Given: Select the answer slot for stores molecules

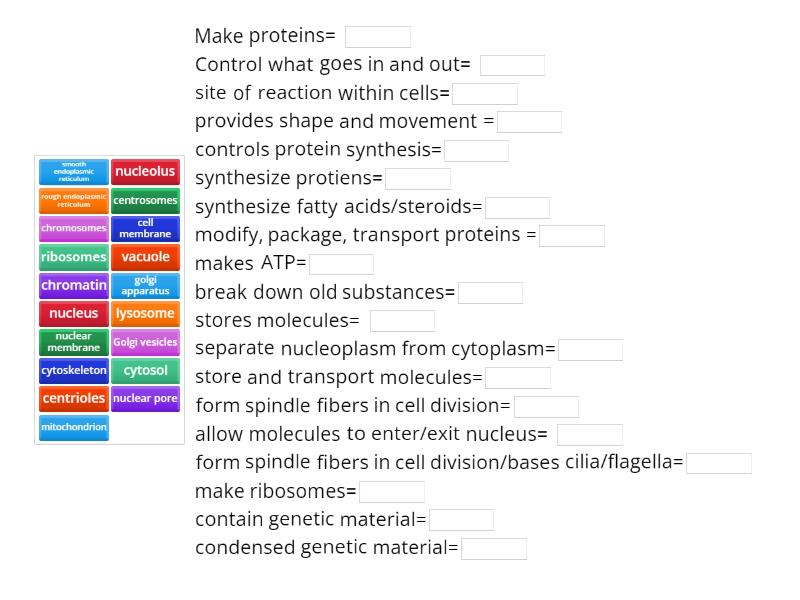Looking at the screenshot, I should pyautogui.click(x=402, y=321).
